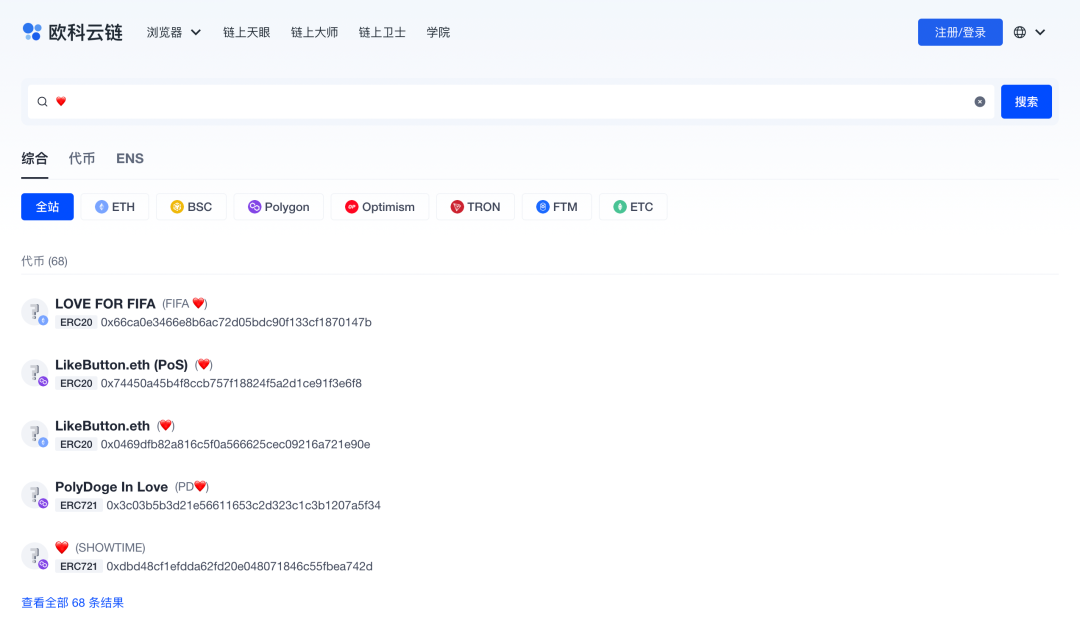Go to 链上天眼 page
1080x622 pixels.
[247, 32]
